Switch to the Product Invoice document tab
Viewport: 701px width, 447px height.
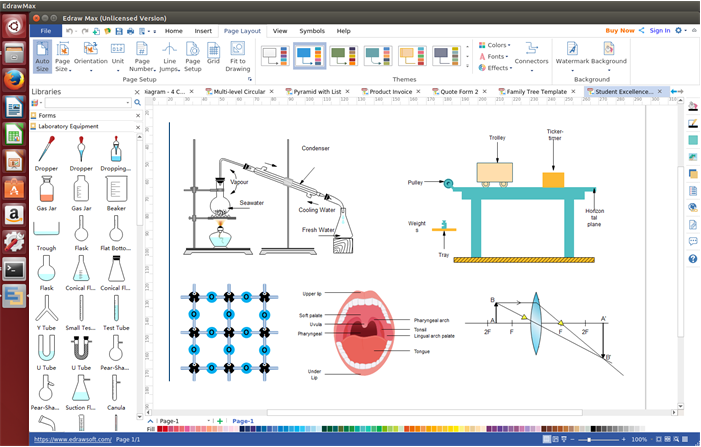click(390, 92)
